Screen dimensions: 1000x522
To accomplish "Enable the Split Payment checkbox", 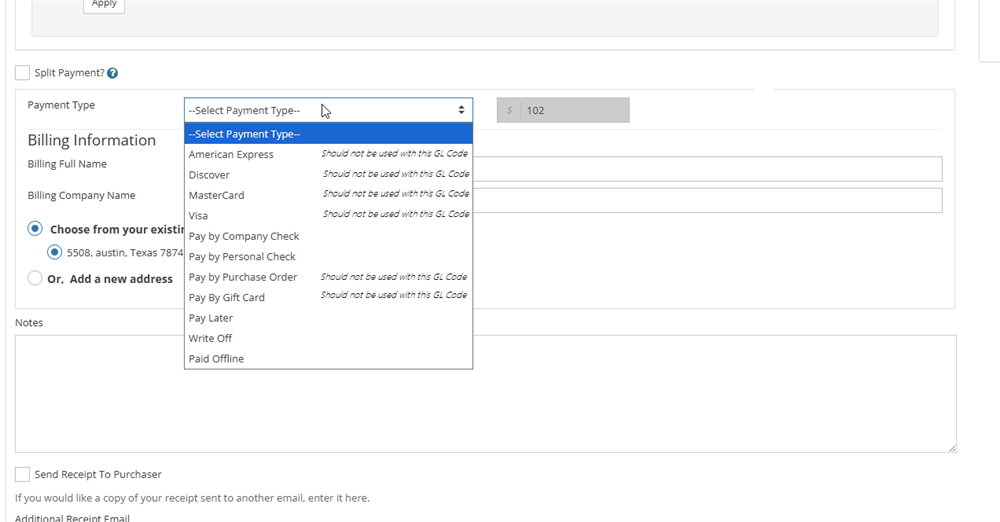I will (22, 73).
